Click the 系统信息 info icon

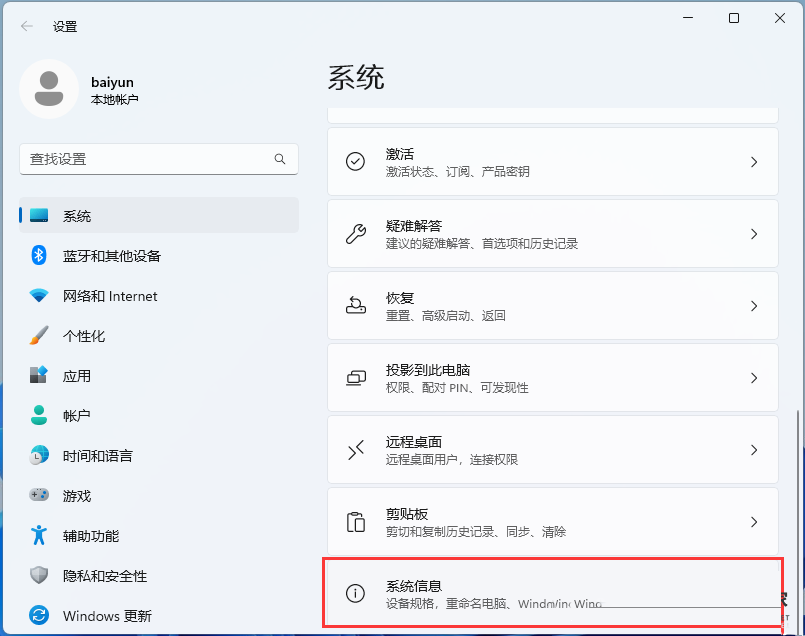pos(355,593)
